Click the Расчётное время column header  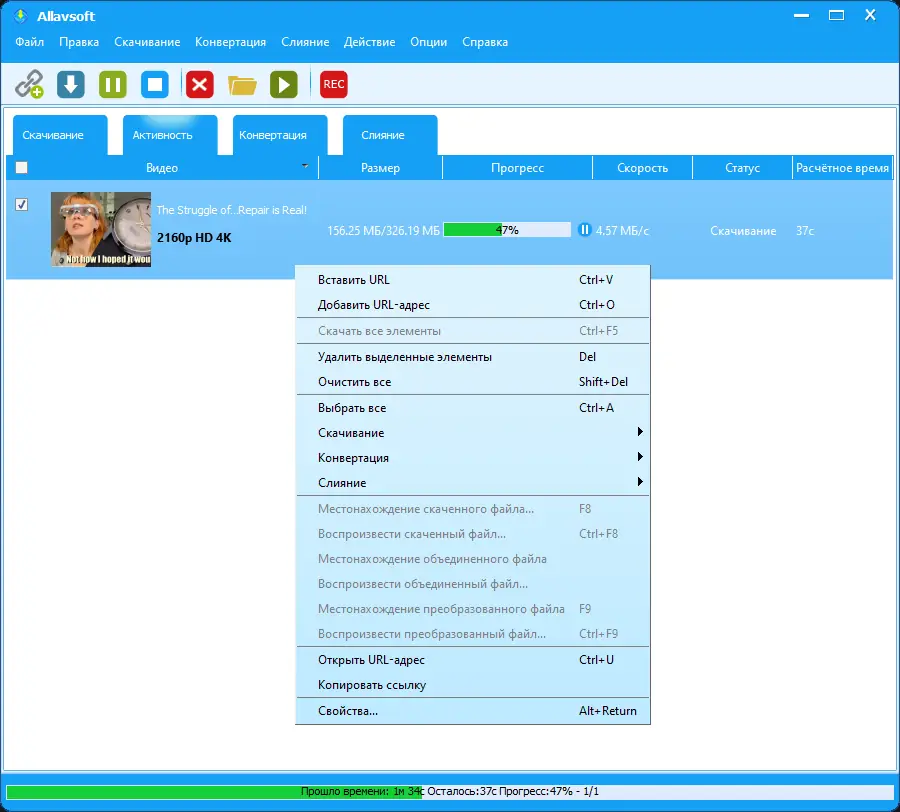842,168
